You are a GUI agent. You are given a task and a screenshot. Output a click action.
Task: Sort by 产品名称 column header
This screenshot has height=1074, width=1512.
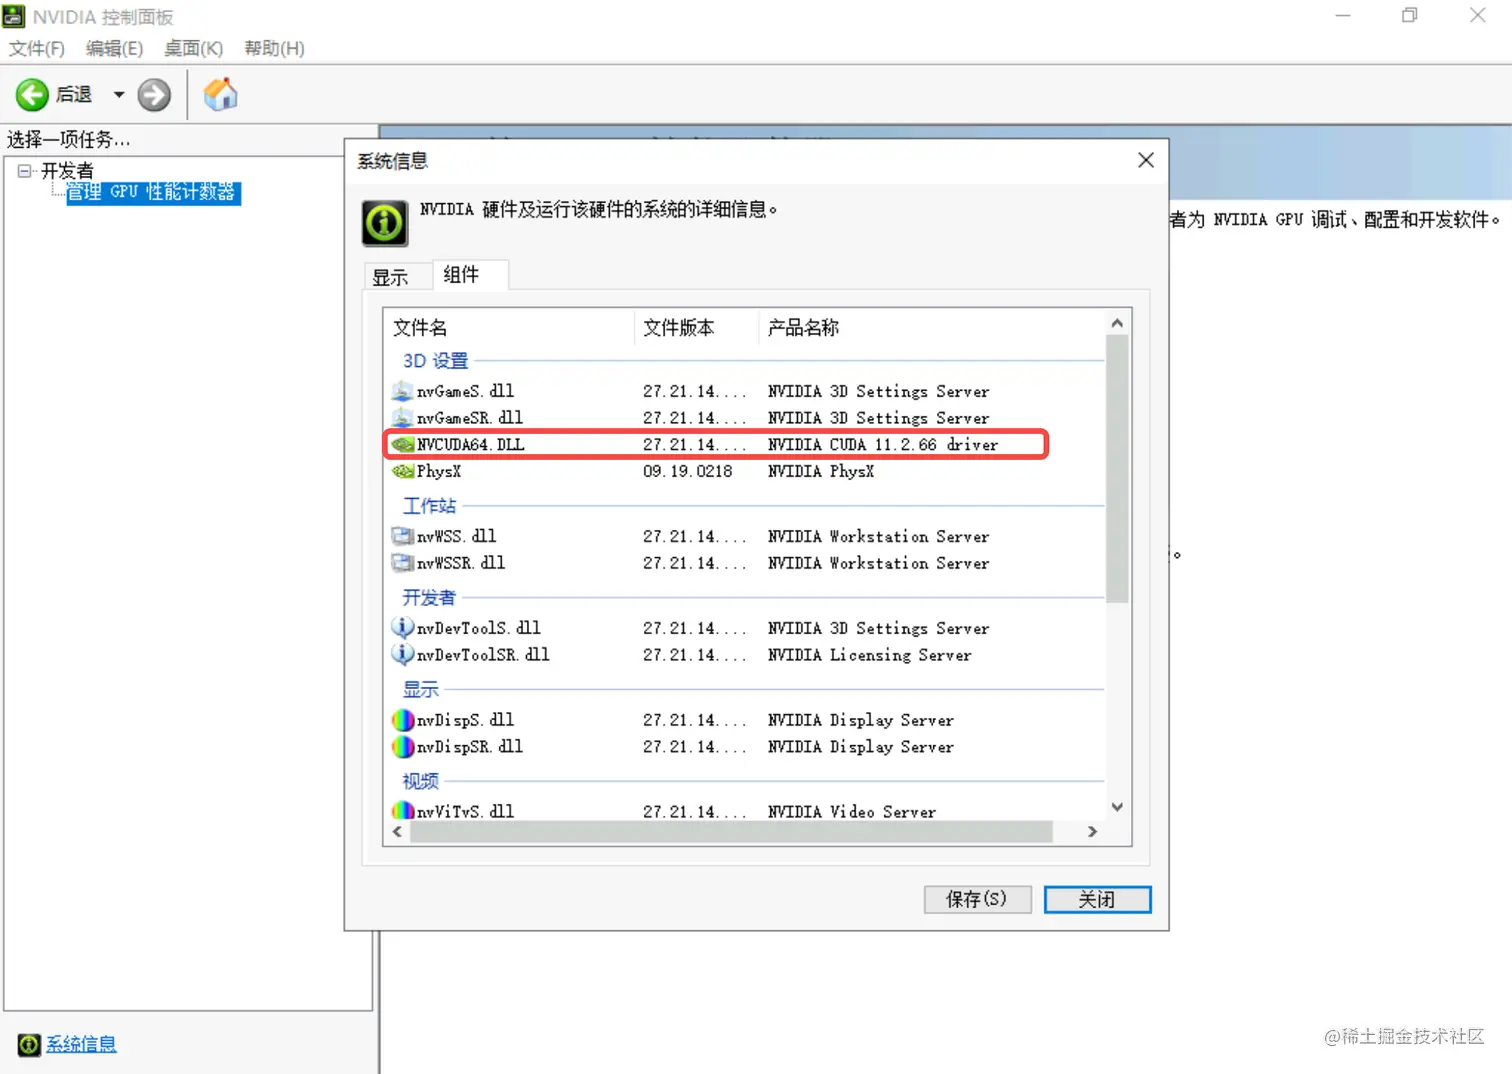pos(932,327)
